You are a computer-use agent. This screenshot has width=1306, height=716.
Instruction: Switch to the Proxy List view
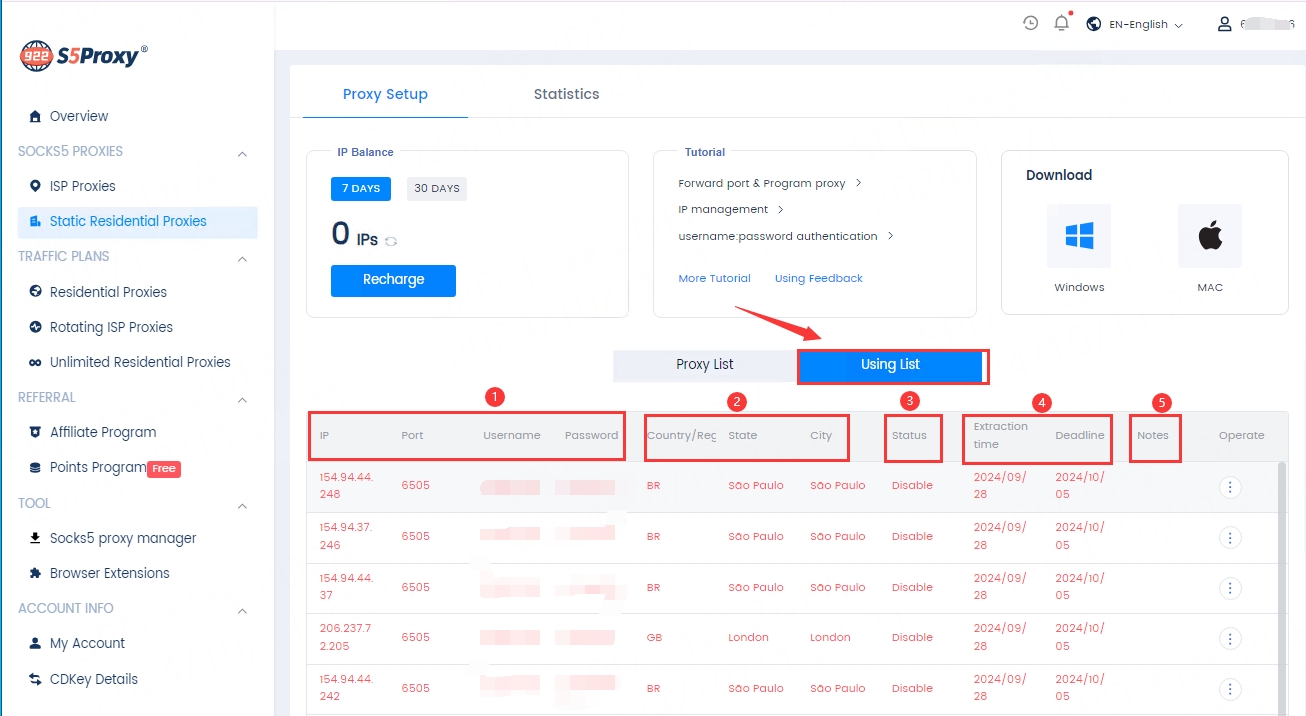705,365
